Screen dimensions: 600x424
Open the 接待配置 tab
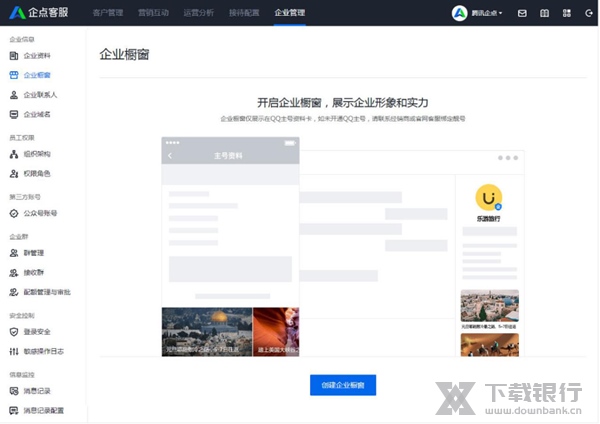[x=244, y=13]
